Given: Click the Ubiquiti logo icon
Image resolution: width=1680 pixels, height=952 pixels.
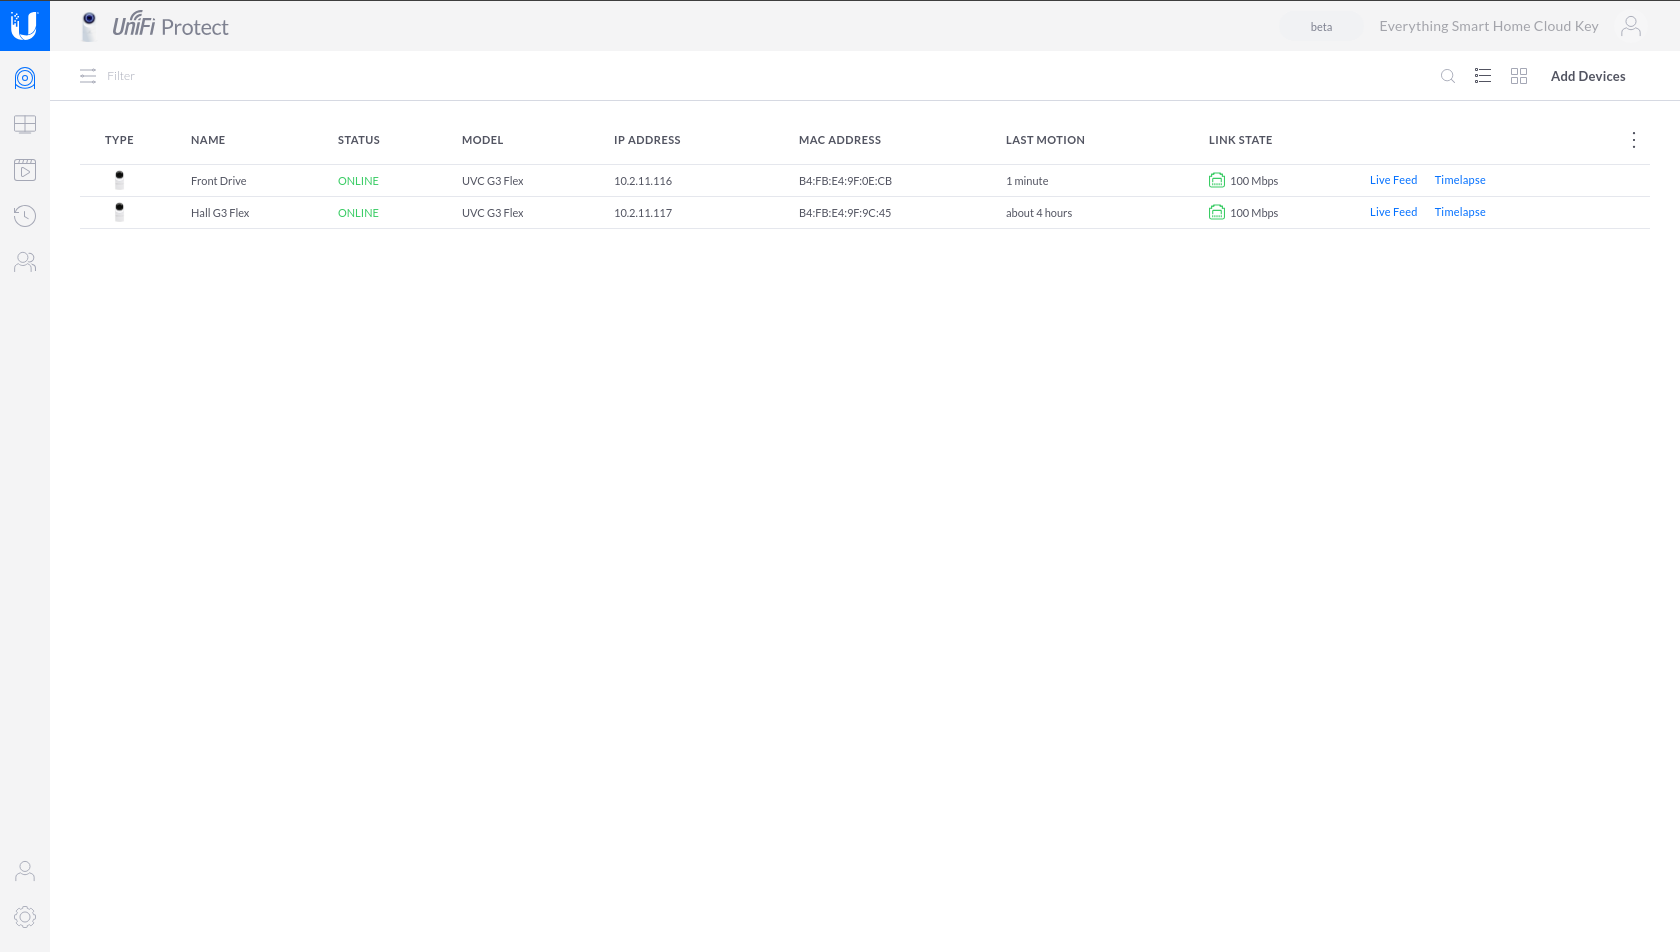Looking at the screenshot, I should pos(24,25).
